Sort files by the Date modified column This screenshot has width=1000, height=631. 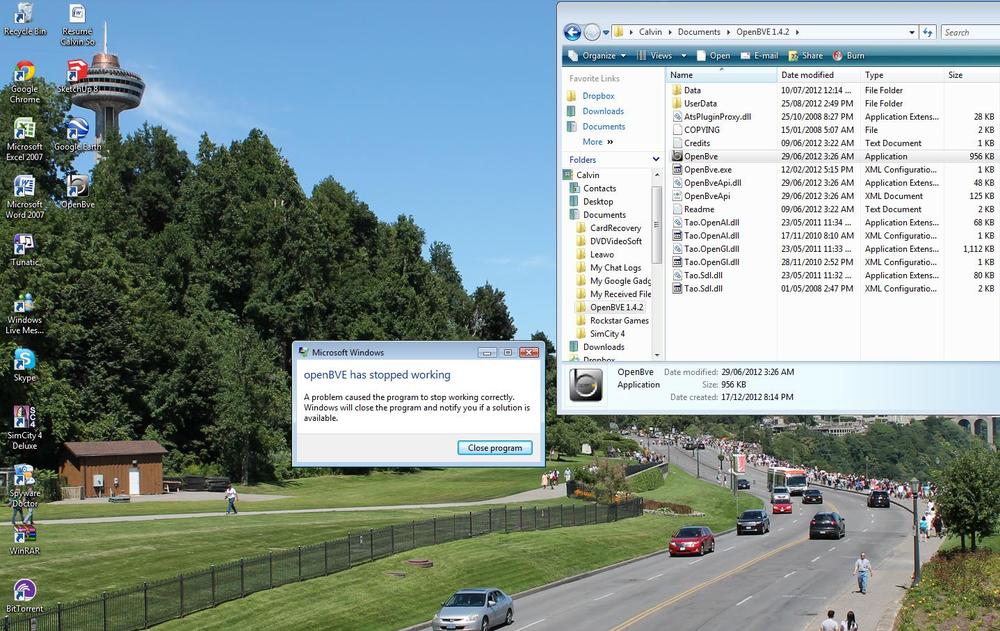point(818,75)
